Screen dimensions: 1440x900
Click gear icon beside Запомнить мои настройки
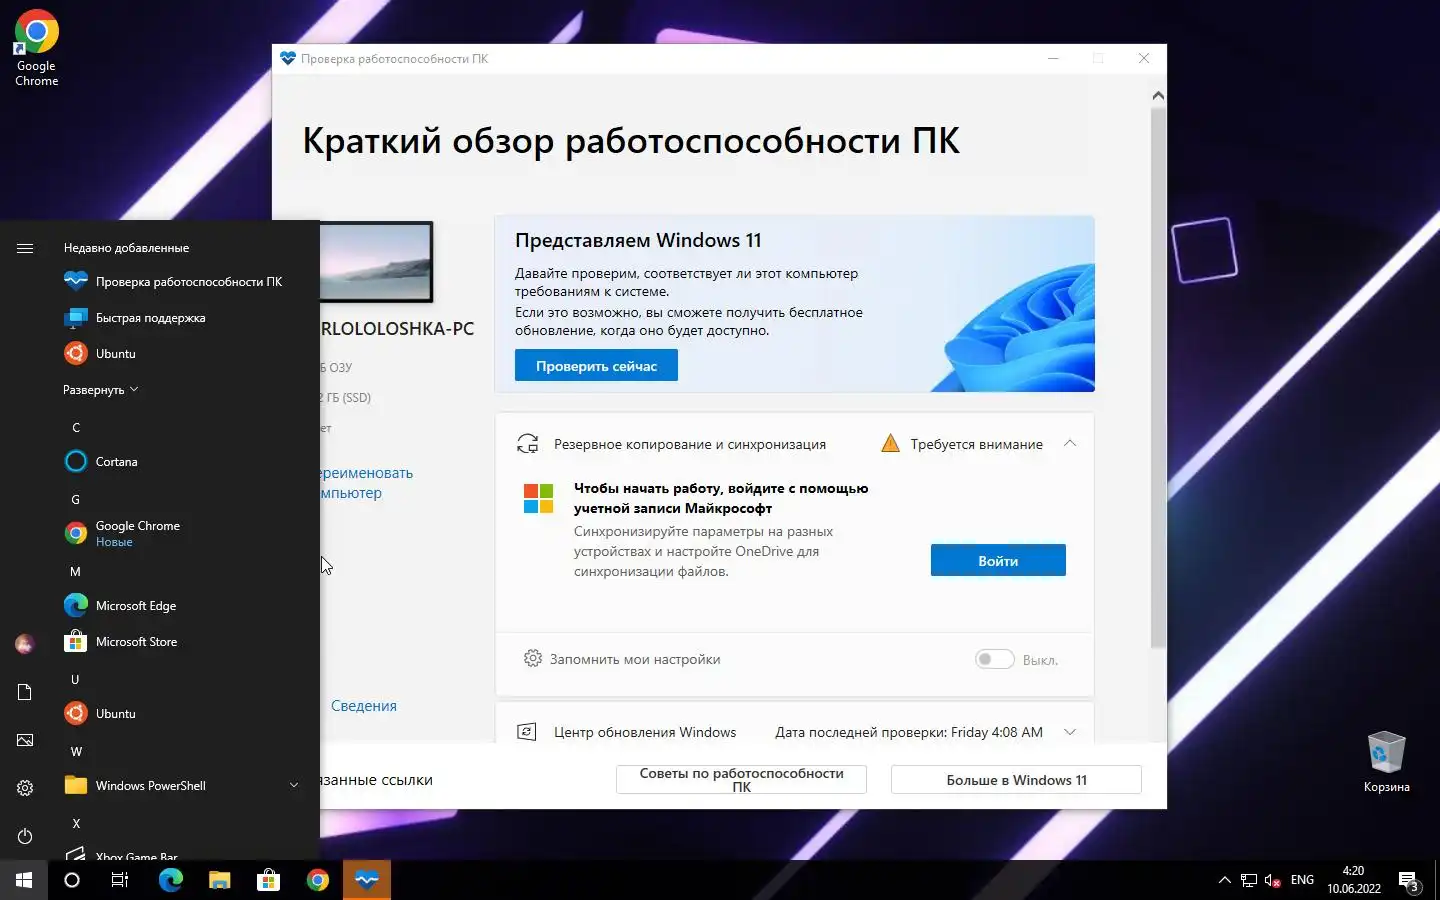[533, 659]
